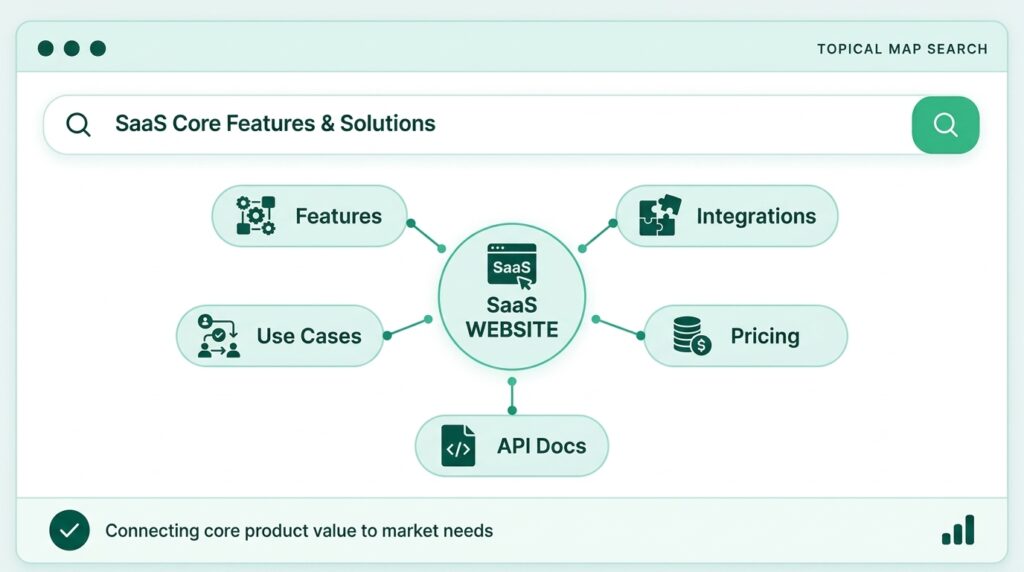This screenshot has height=572, width=1024.
Task: Click the Integrations puzzle icon
Action: [660, 215]
